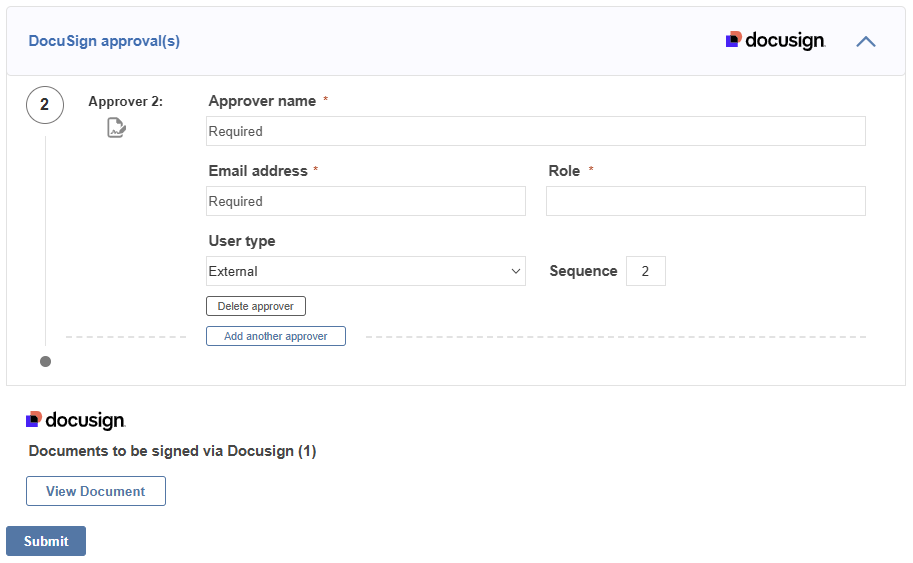Submit the approval form
The width and height of the screenshot is (913, 563).
click(x=46, y=541)
